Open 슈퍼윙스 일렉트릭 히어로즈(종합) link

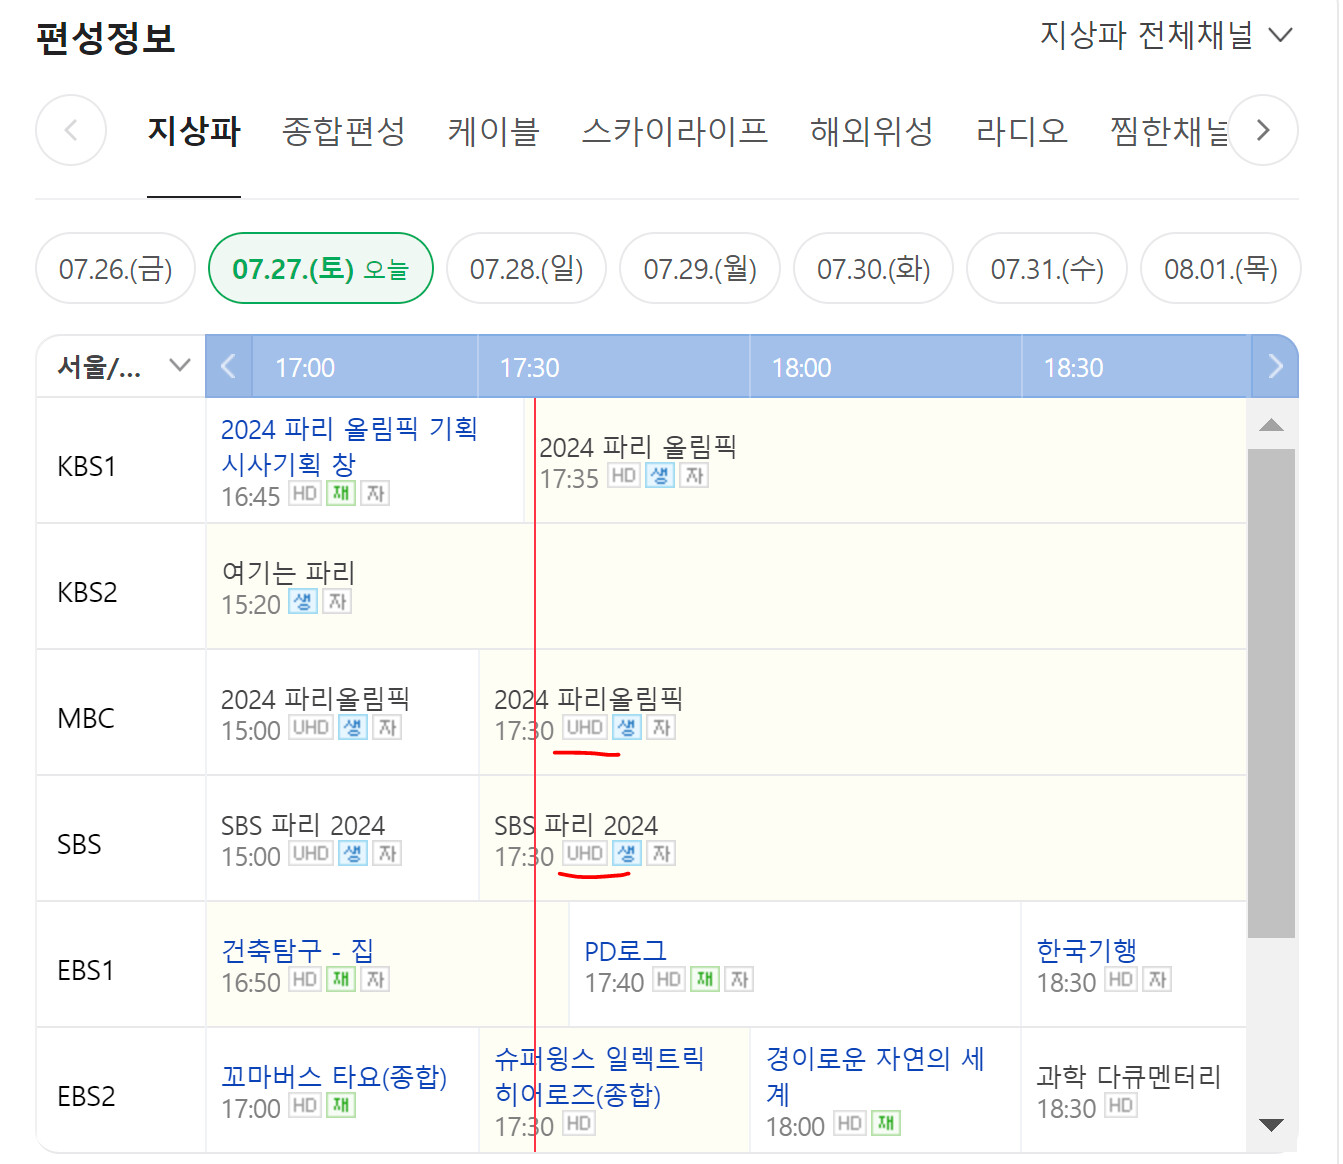coord(600,1076)
